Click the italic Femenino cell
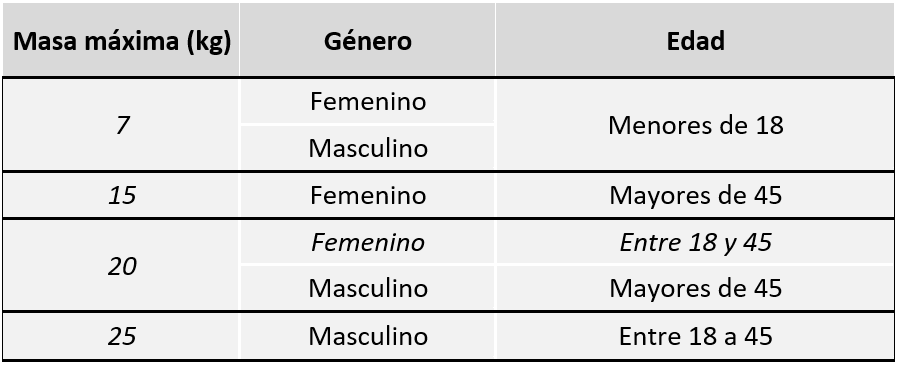This screenshot has width=899, height=366. (x=368, y=242)
